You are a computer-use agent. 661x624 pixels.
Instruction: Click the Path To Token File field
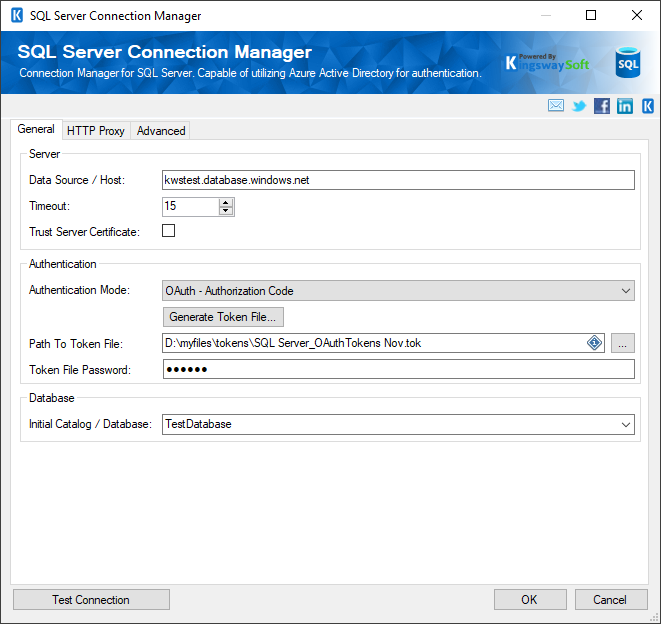[x=383, y=343]
